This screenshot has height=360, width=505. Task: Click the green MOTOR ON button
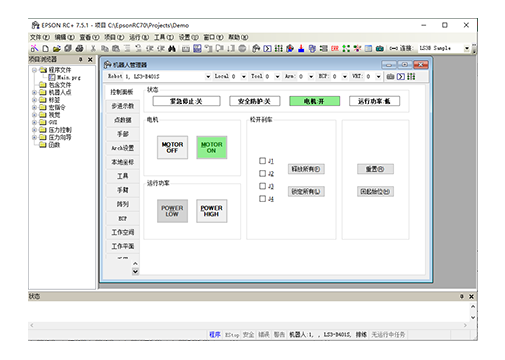pyautogui.click(x=212, y=147)
